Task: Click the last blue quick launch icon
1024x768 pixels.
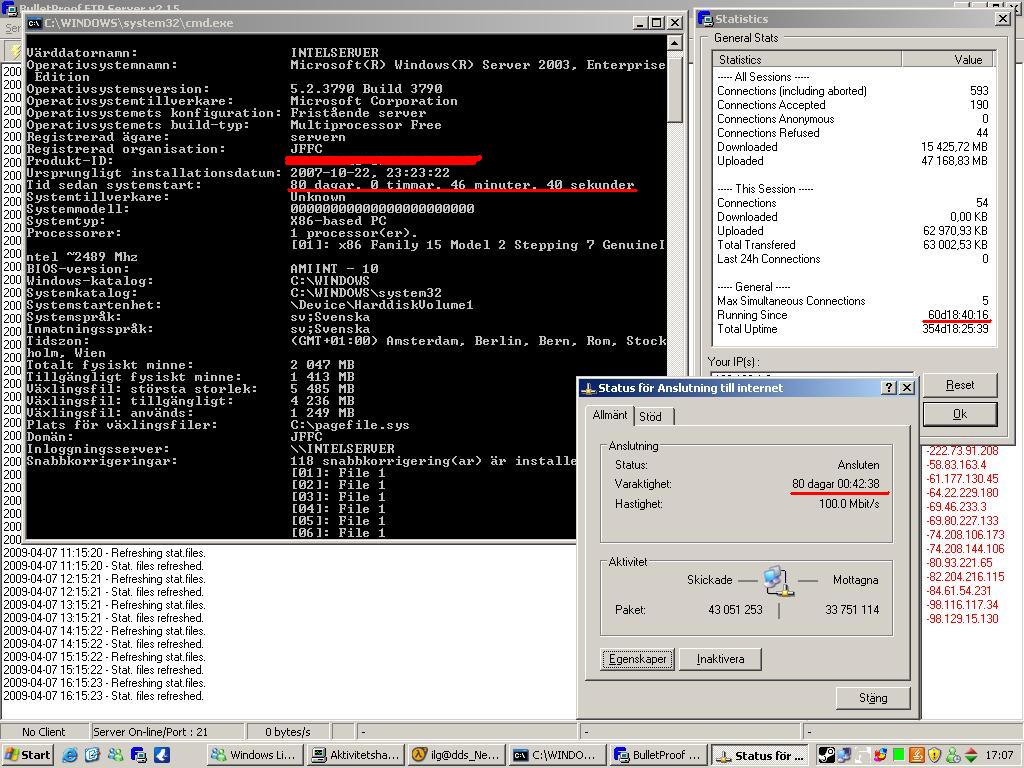Action: (162, 755)
